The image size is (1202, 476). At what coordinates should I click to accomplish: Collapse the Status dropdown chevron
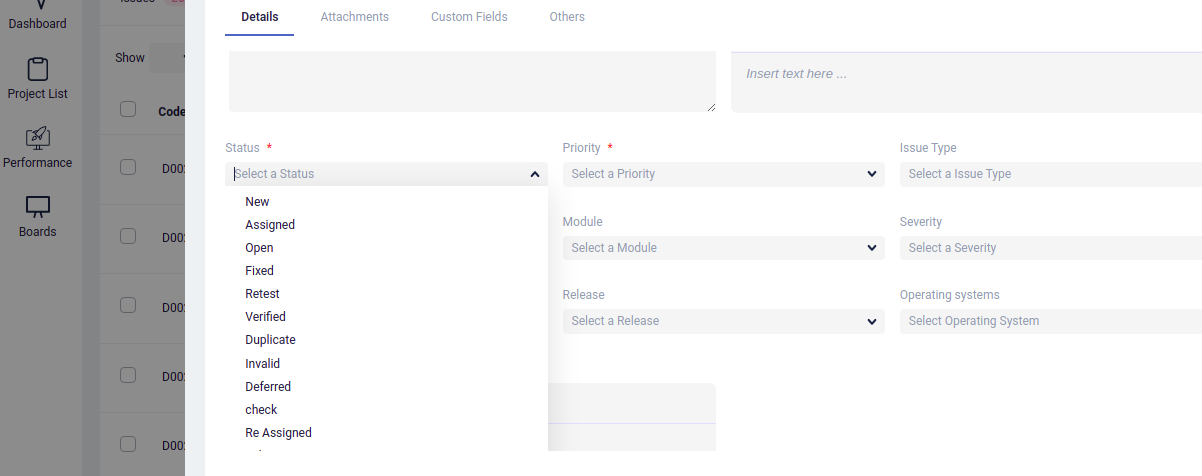click(535, 174)
